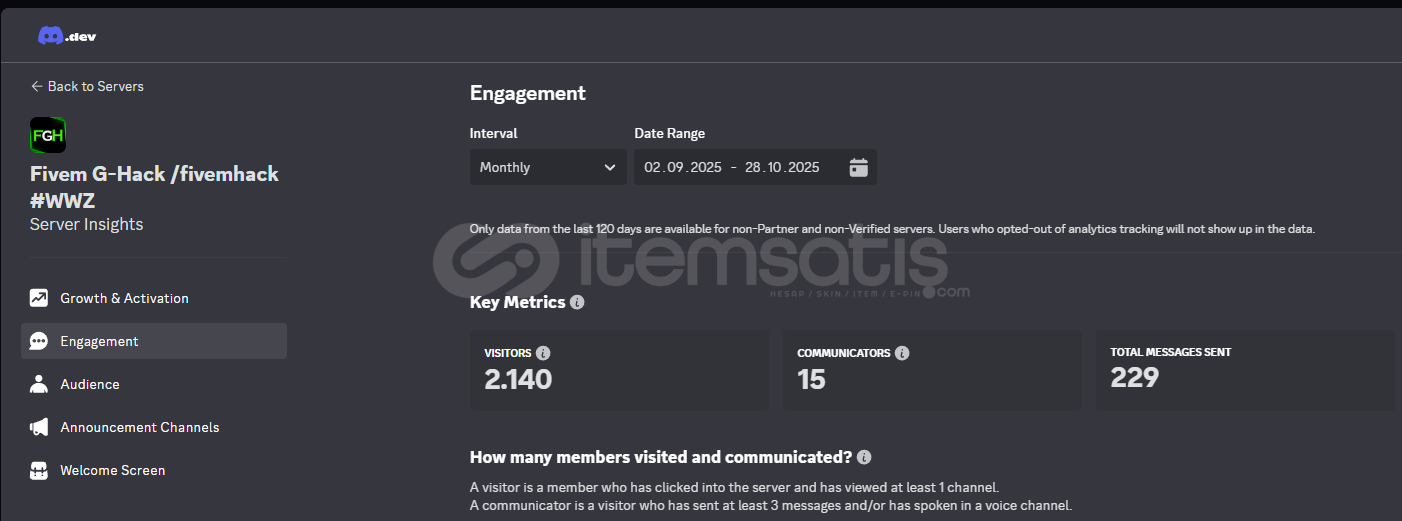This screenshot has width=1402, height=521.
Task: Click the Growth & Activation chart icon
Action: tap(39, 298)
